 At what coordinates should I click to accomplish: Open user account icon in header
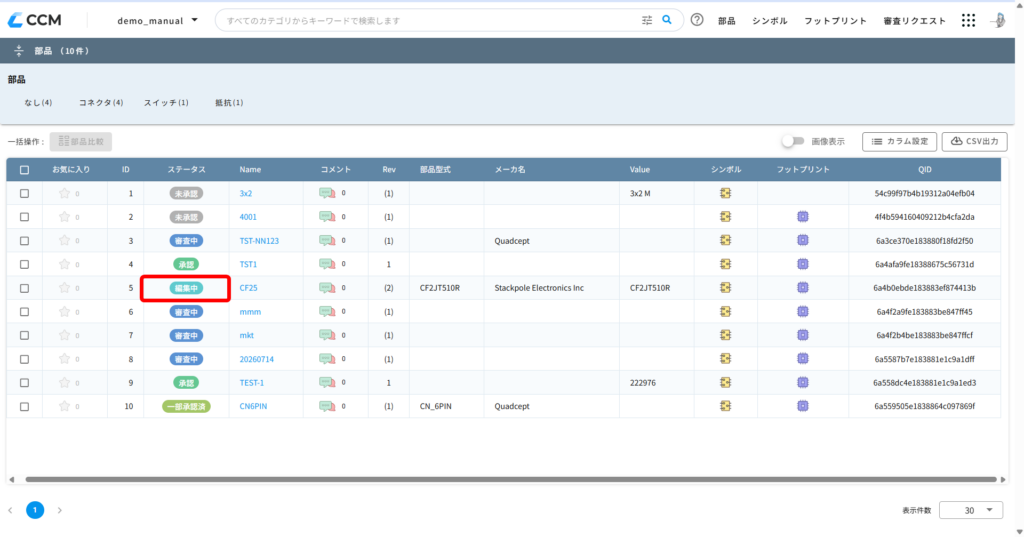(999, 20)
